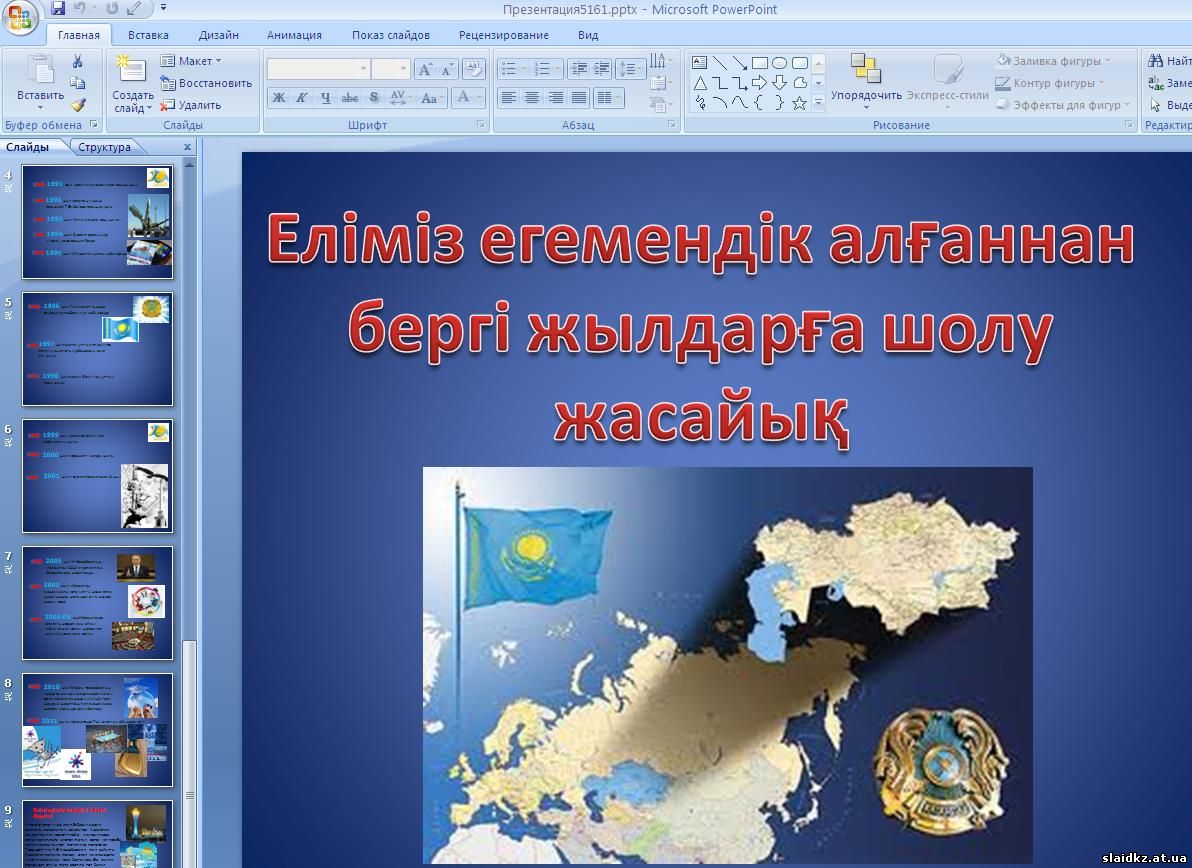Click the Copy icon in clipboard group
The image size is (1192, 868).
[78, 83]
